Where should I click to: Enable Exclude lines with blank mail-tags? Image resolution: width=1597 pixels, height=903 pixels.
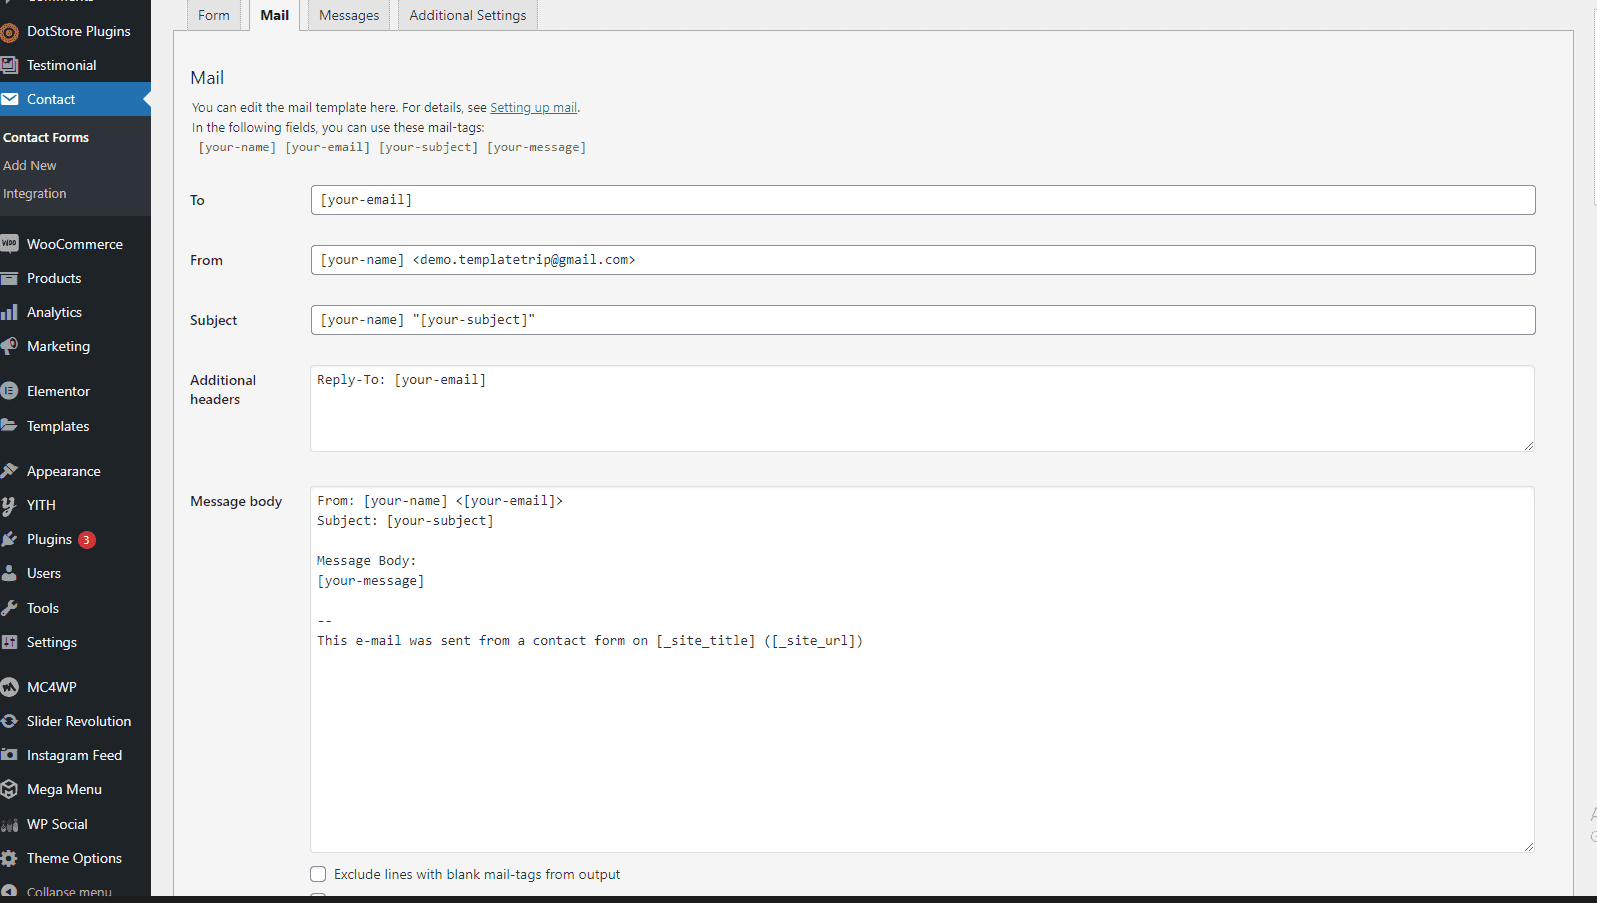point(318,874)
